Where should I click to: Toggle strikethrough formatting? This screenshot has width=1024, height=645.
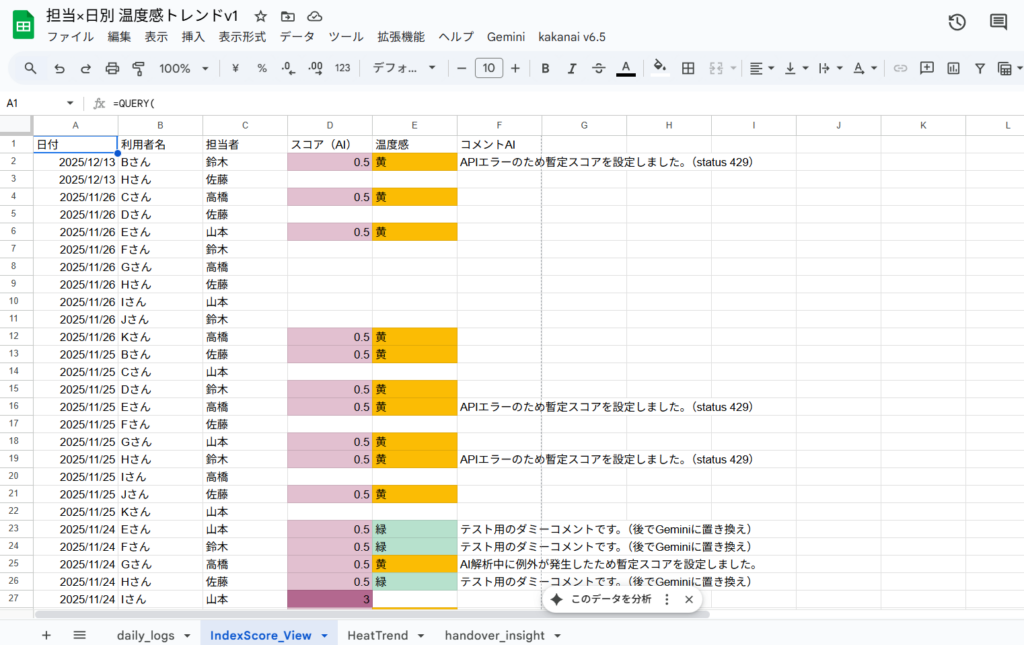point(598,68)
